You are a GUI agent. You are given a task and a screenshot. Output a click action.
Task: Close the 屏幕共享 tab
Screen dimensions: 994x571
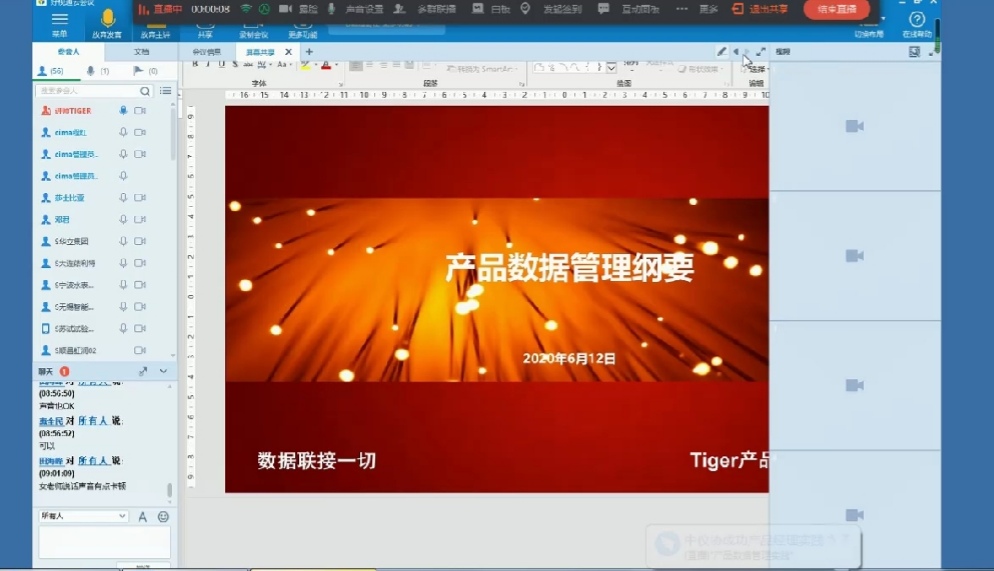(x=288, y=52)
